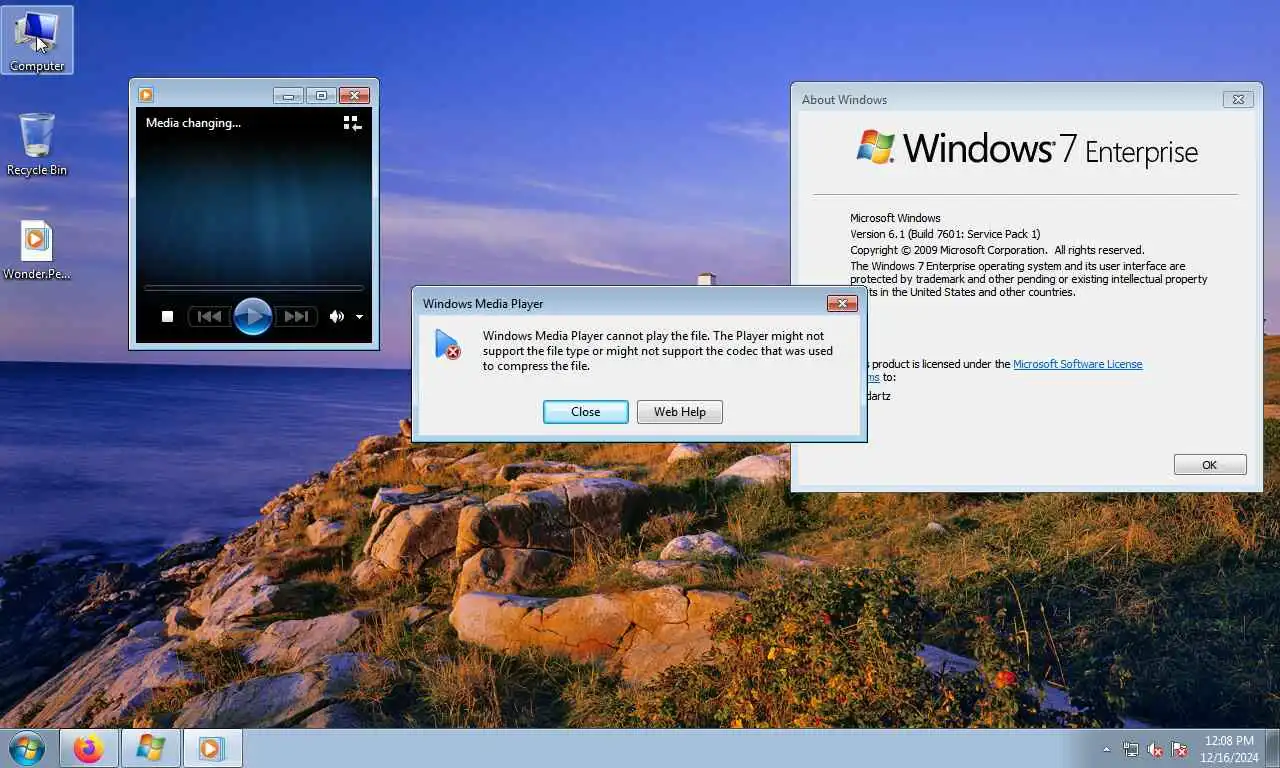Viewport: 1280px width, 768px height.
Task: Skip to next track in Media Player
Action: click(296, 316)
